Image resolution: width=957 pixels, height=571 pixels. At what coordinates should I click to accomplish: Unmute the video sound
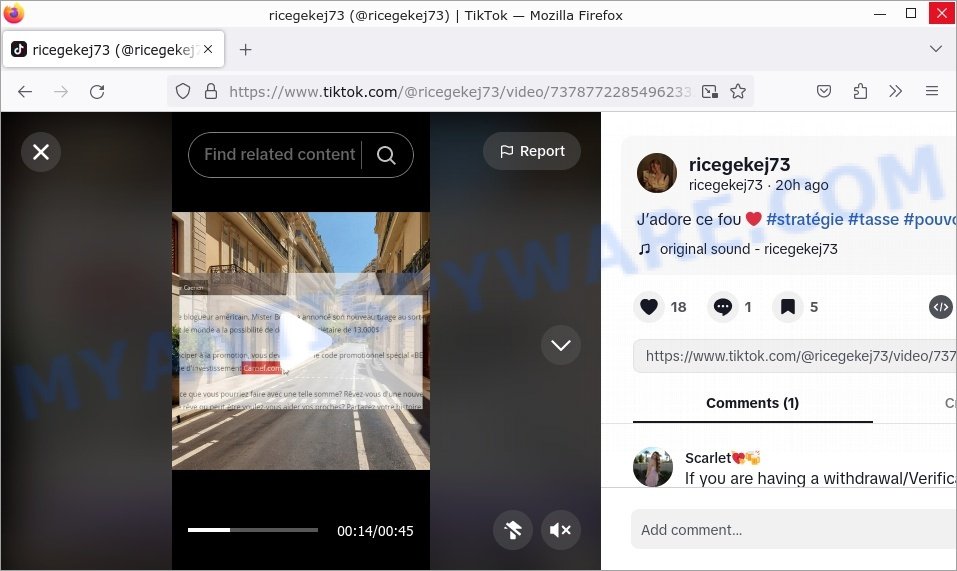(x=560, y=530)
